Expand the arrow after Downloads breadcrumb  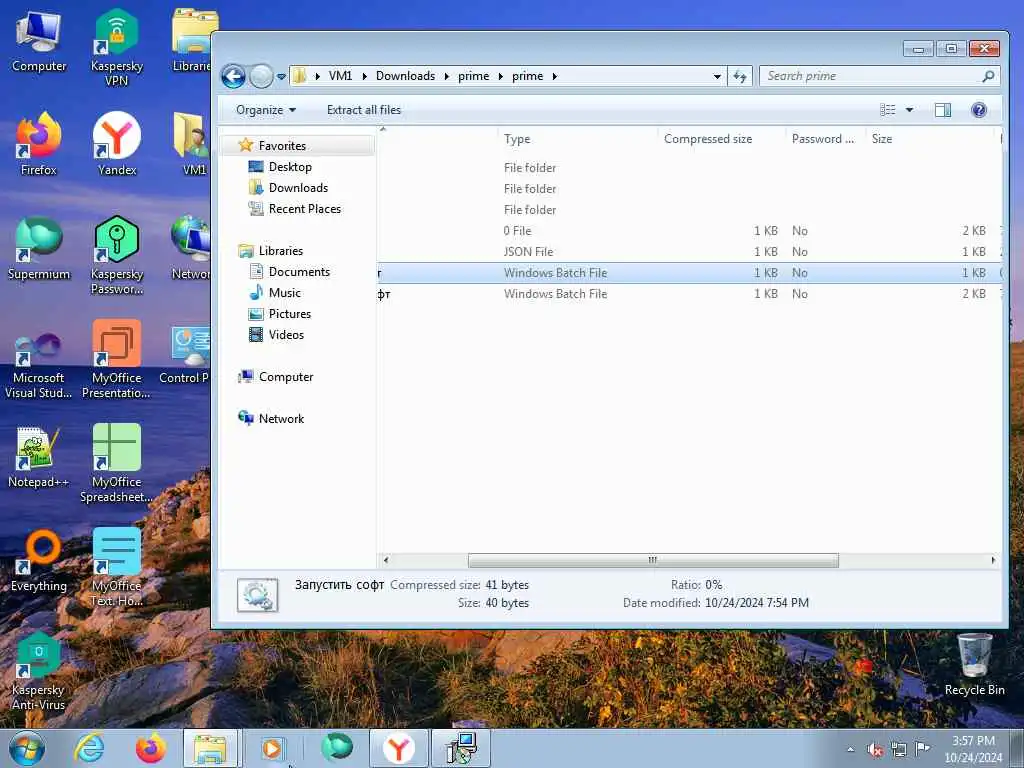click(x=447, y=76)
